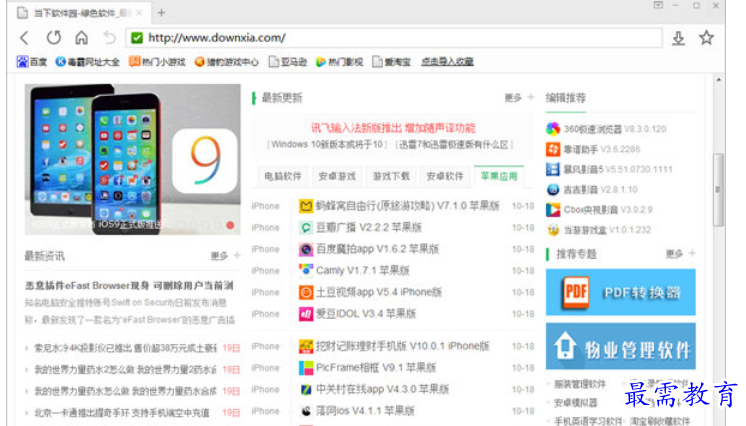This screenshot has height=426, width=746.
Task: Open the 迅雷7和迅雷极速版 link
Action: point(454,144)
